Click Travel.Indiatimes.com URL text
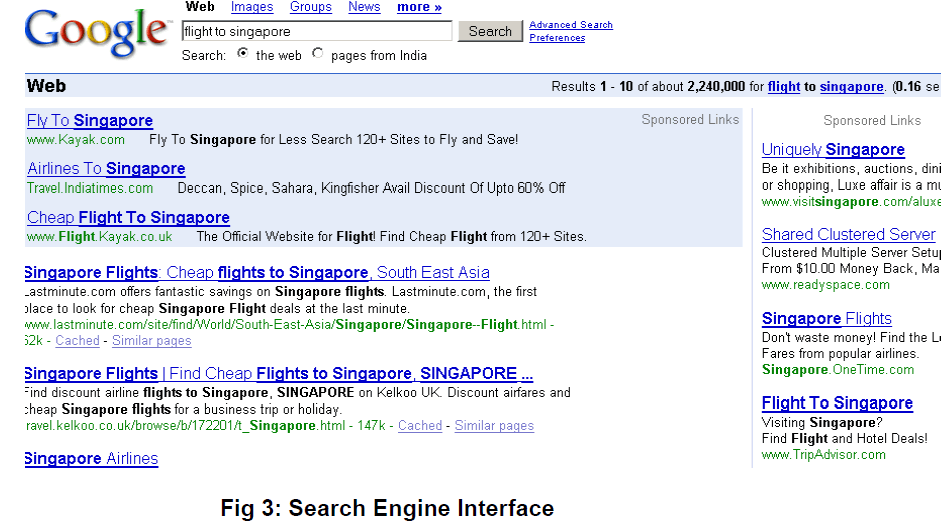The width and height of the screenshot is (948, 526). coord(90,188)
